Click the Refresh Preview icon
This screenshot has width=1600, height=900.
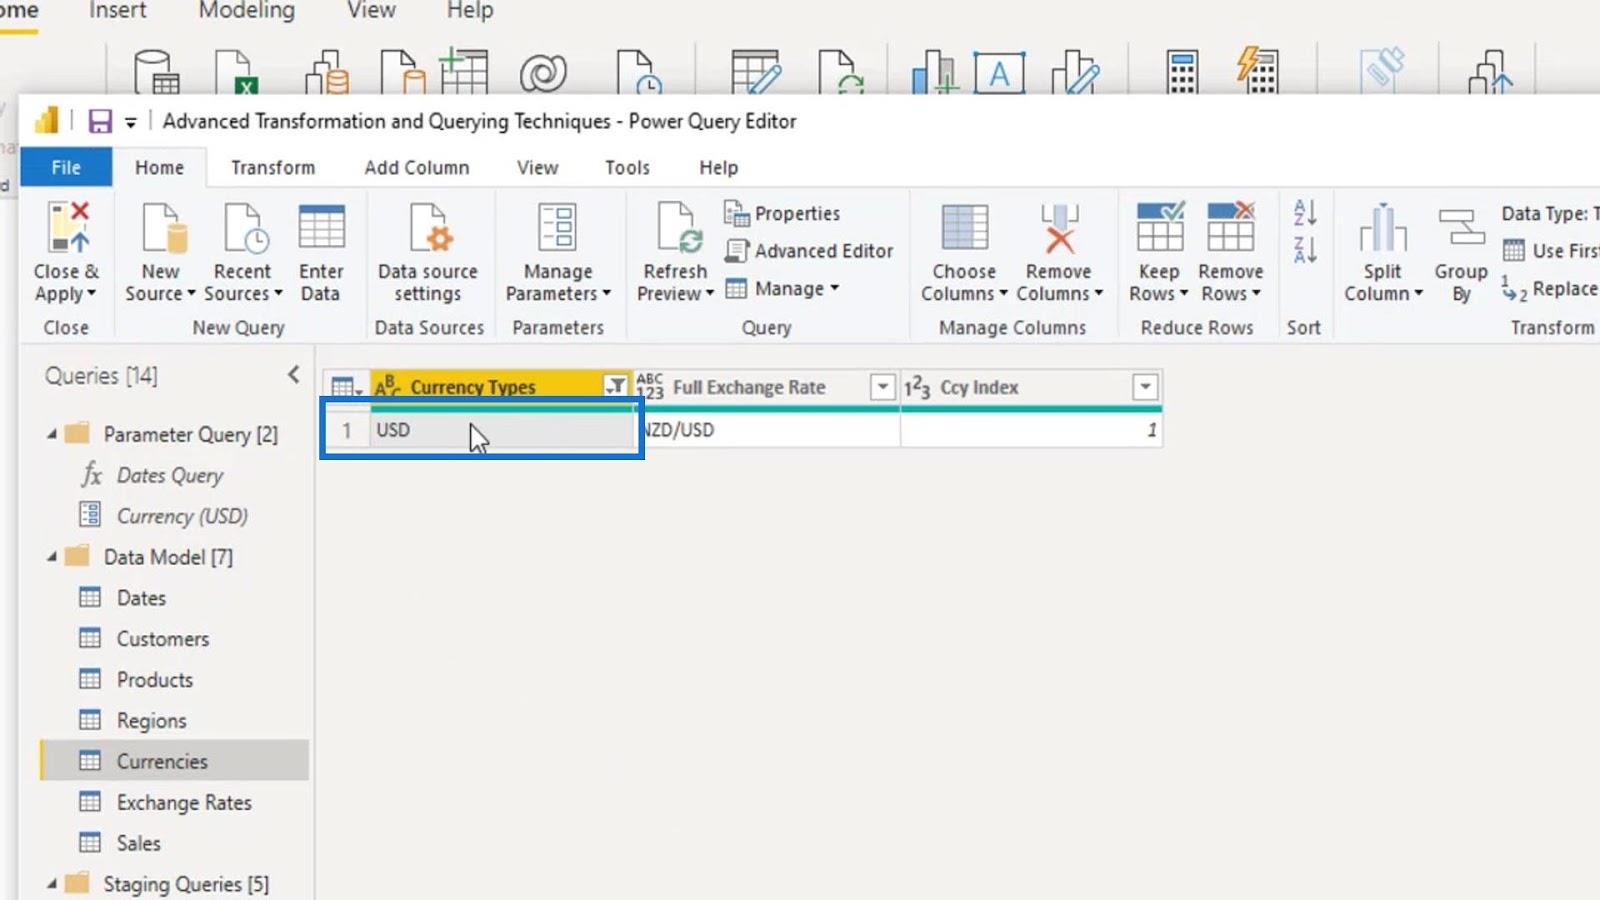[679, 226]
